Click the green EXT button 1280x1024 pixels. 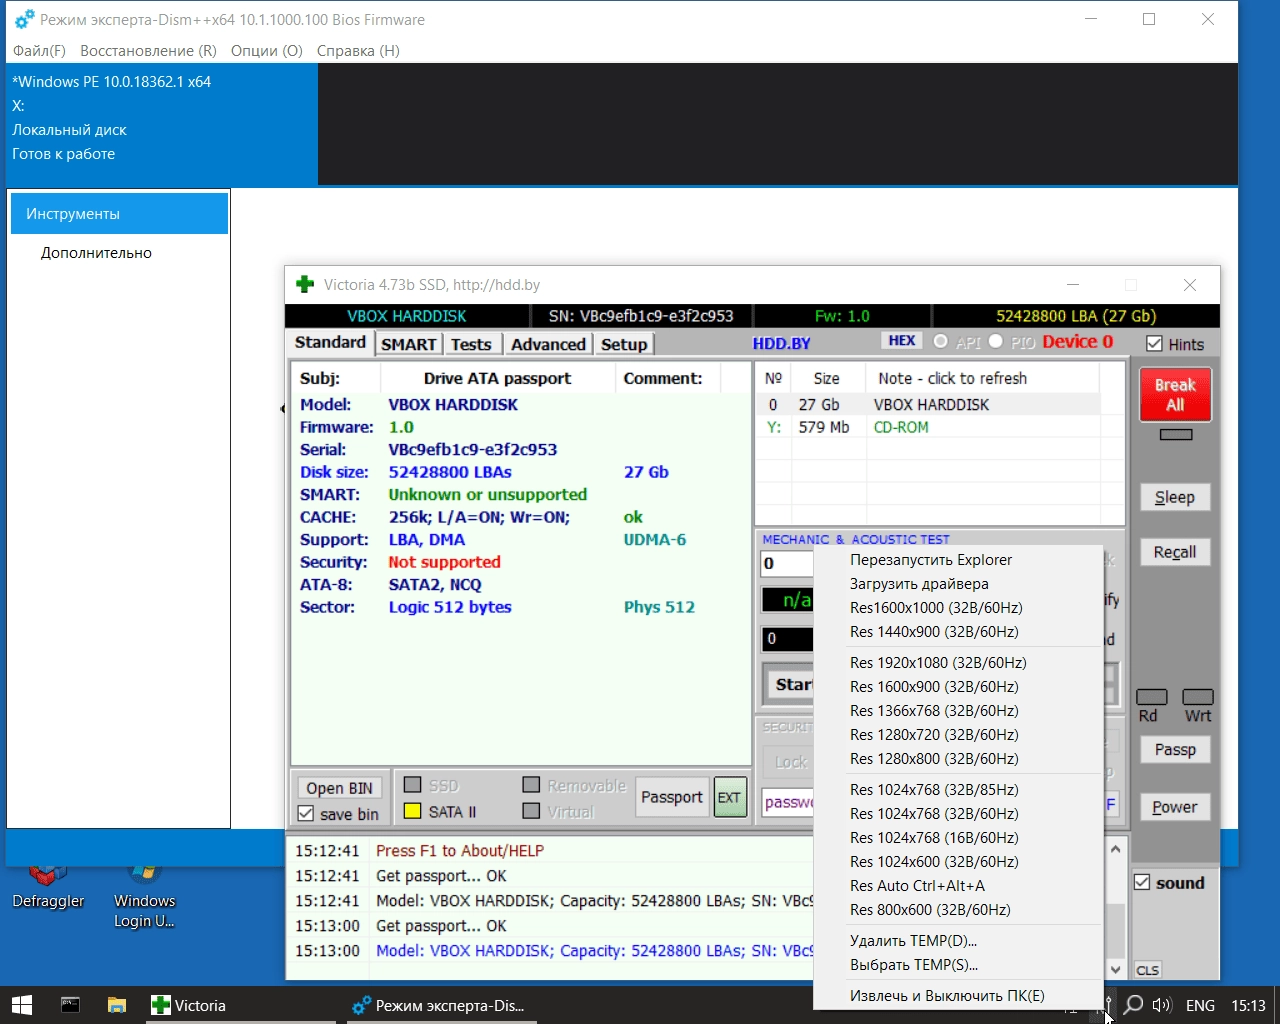coord(730,797)
